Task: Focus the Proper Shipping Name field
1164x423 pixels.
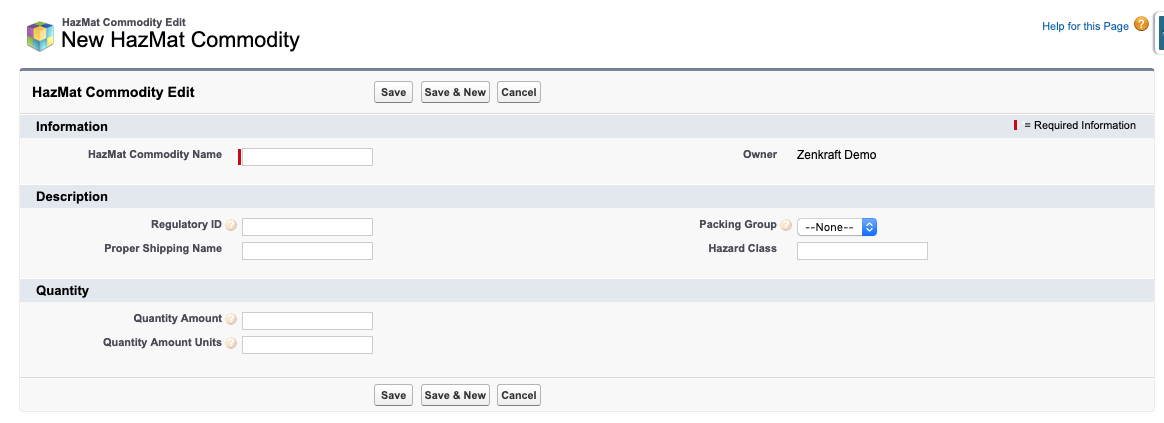Action: [x=307, y=251]
